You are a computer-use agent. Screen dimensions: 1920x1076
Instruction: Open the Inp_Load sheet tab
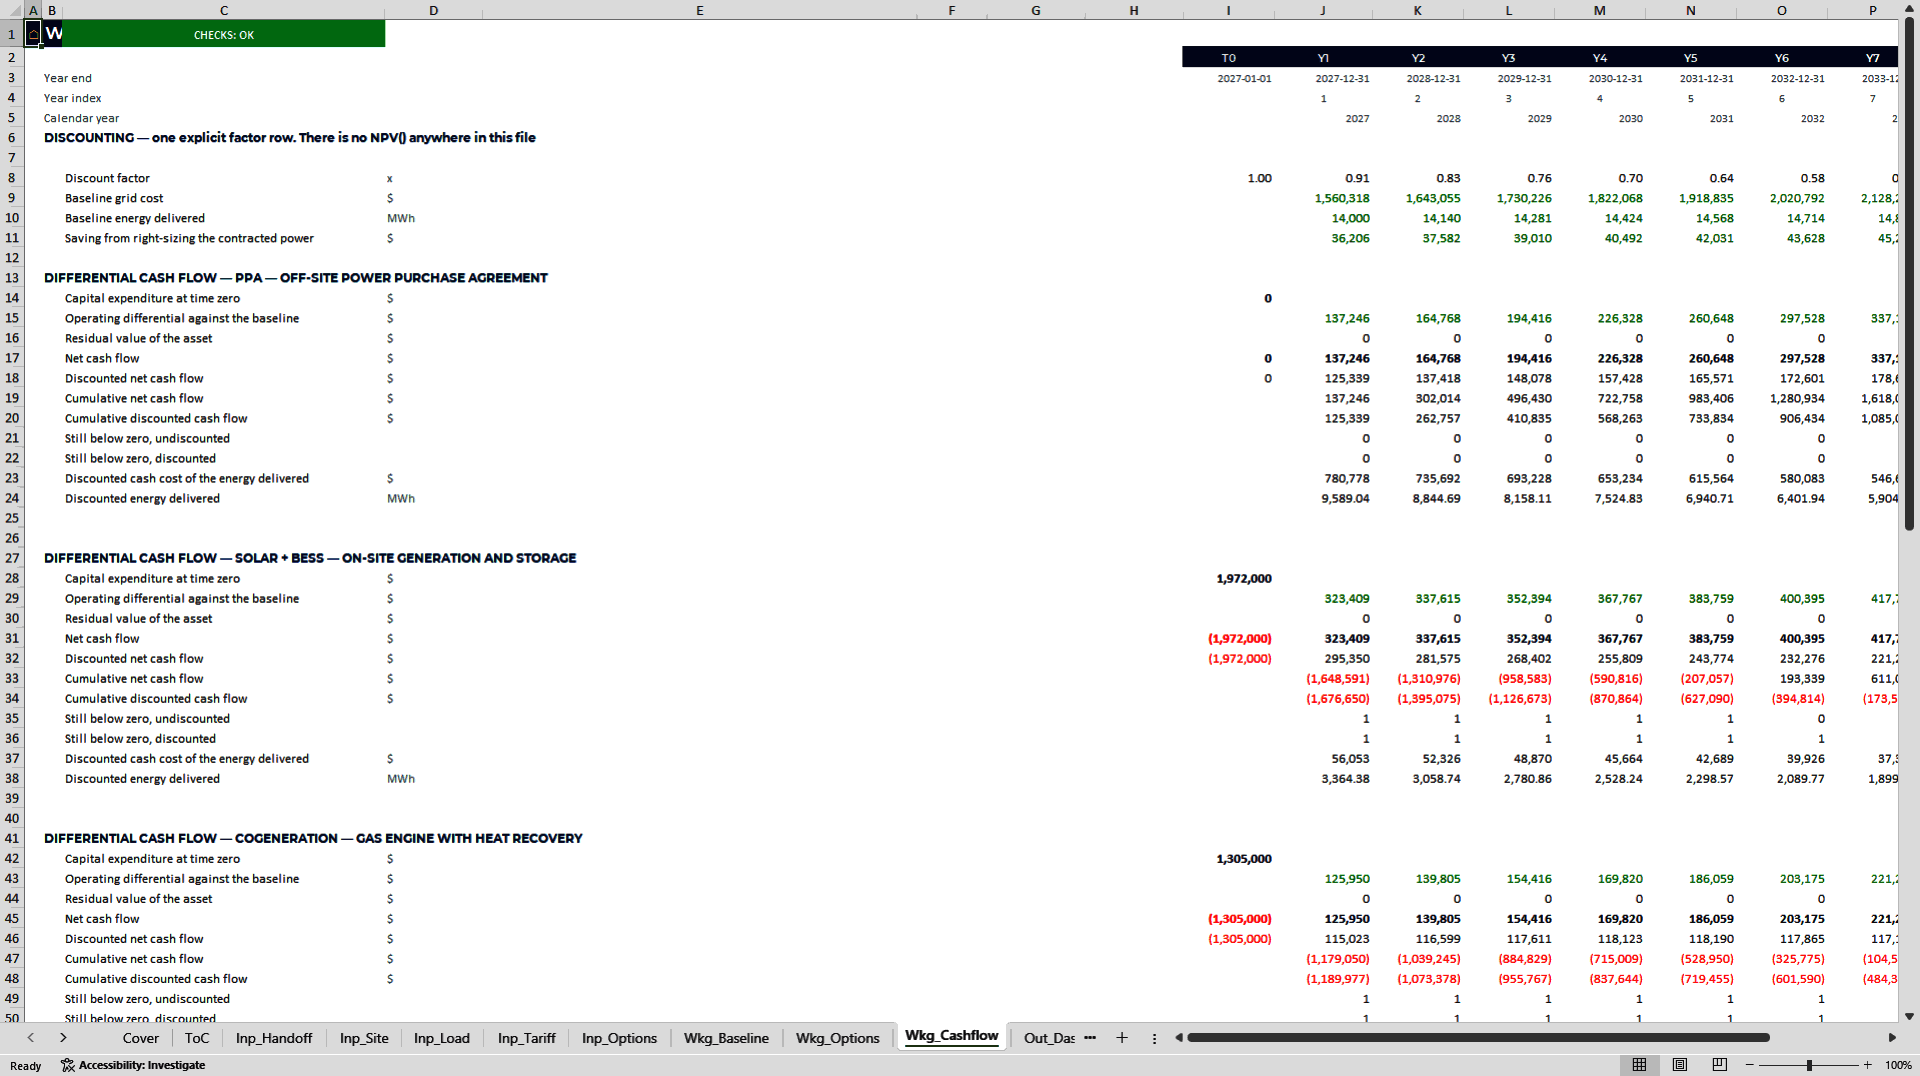tap(442, 1038)
